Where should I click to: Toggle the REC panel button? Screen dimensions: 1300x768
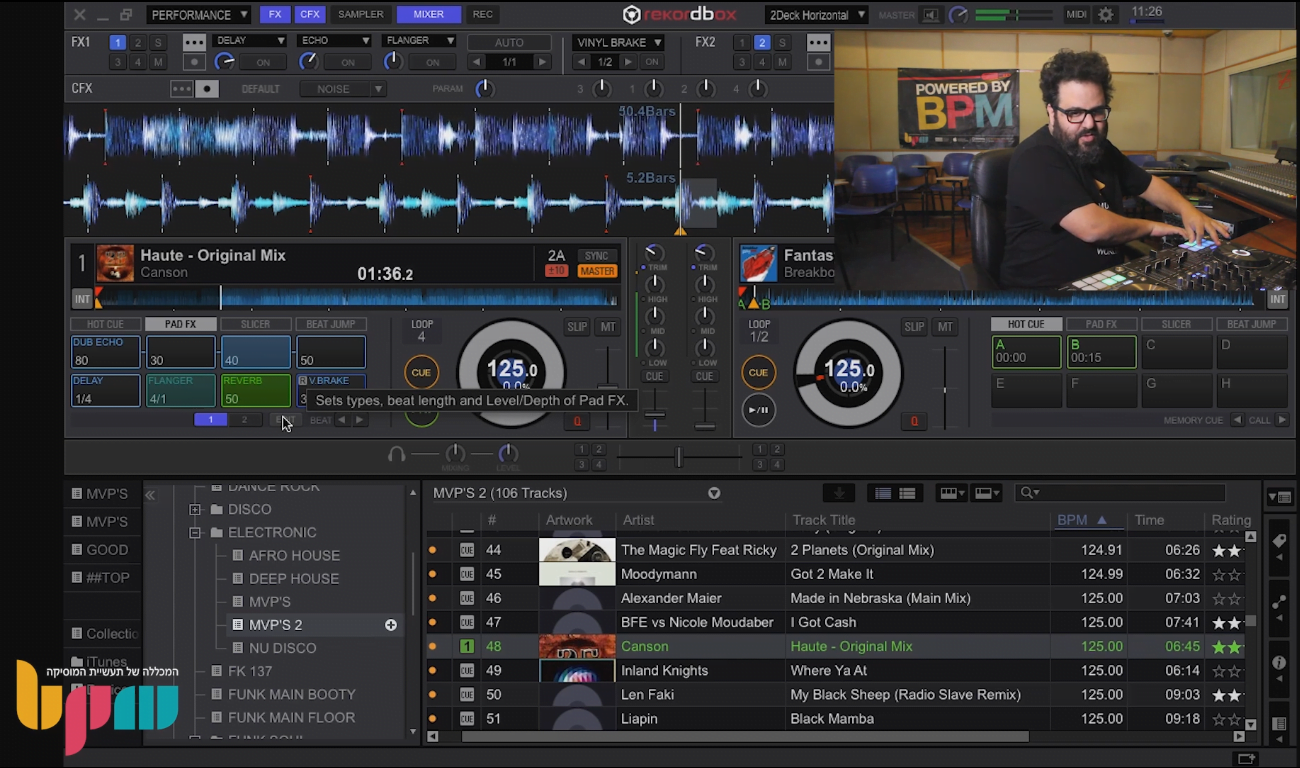pyautogui.click(x=482, y=15)
